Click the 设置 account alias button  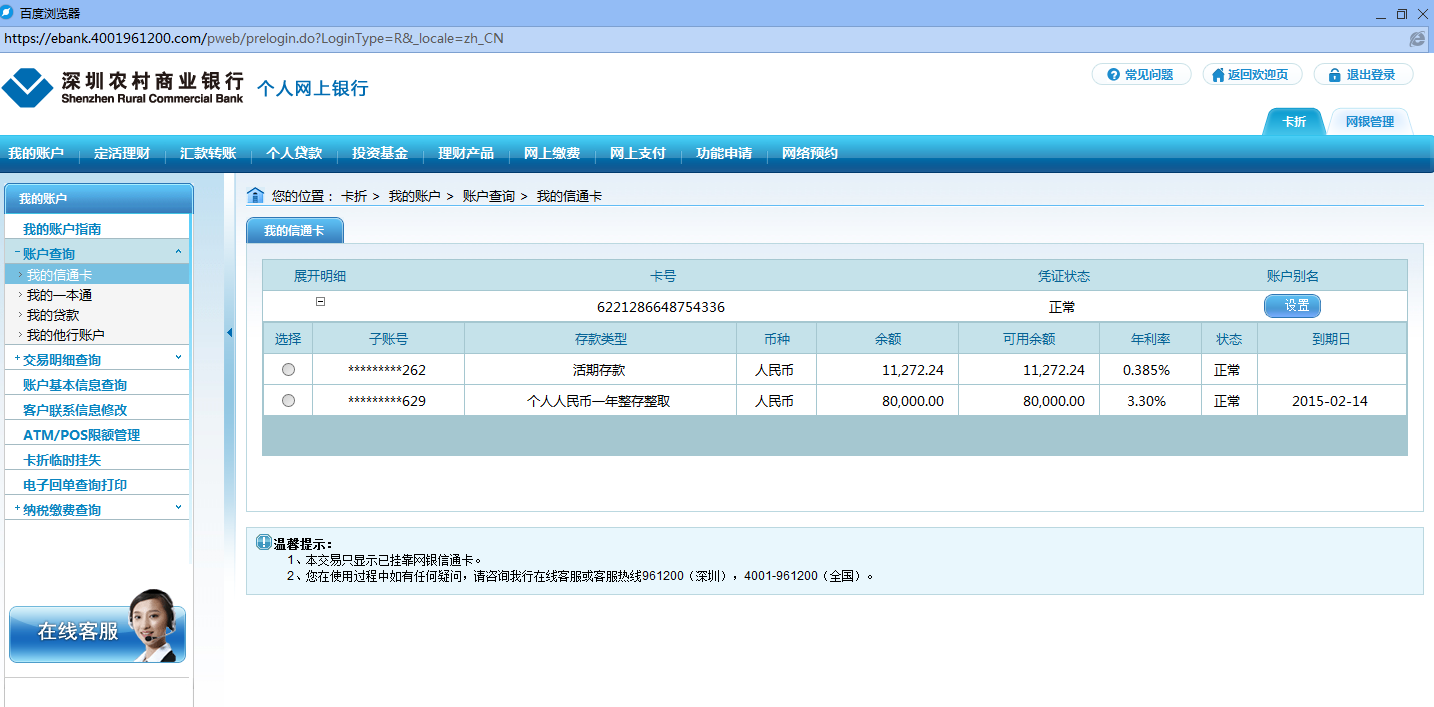click(x=1292, y=306)
